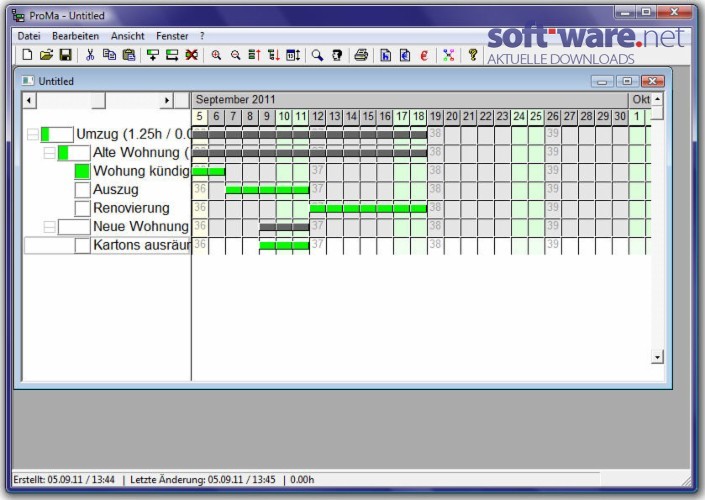705x500 pixels.
Task: Select the Neue Wohnung task label
Action: point(141,227)
